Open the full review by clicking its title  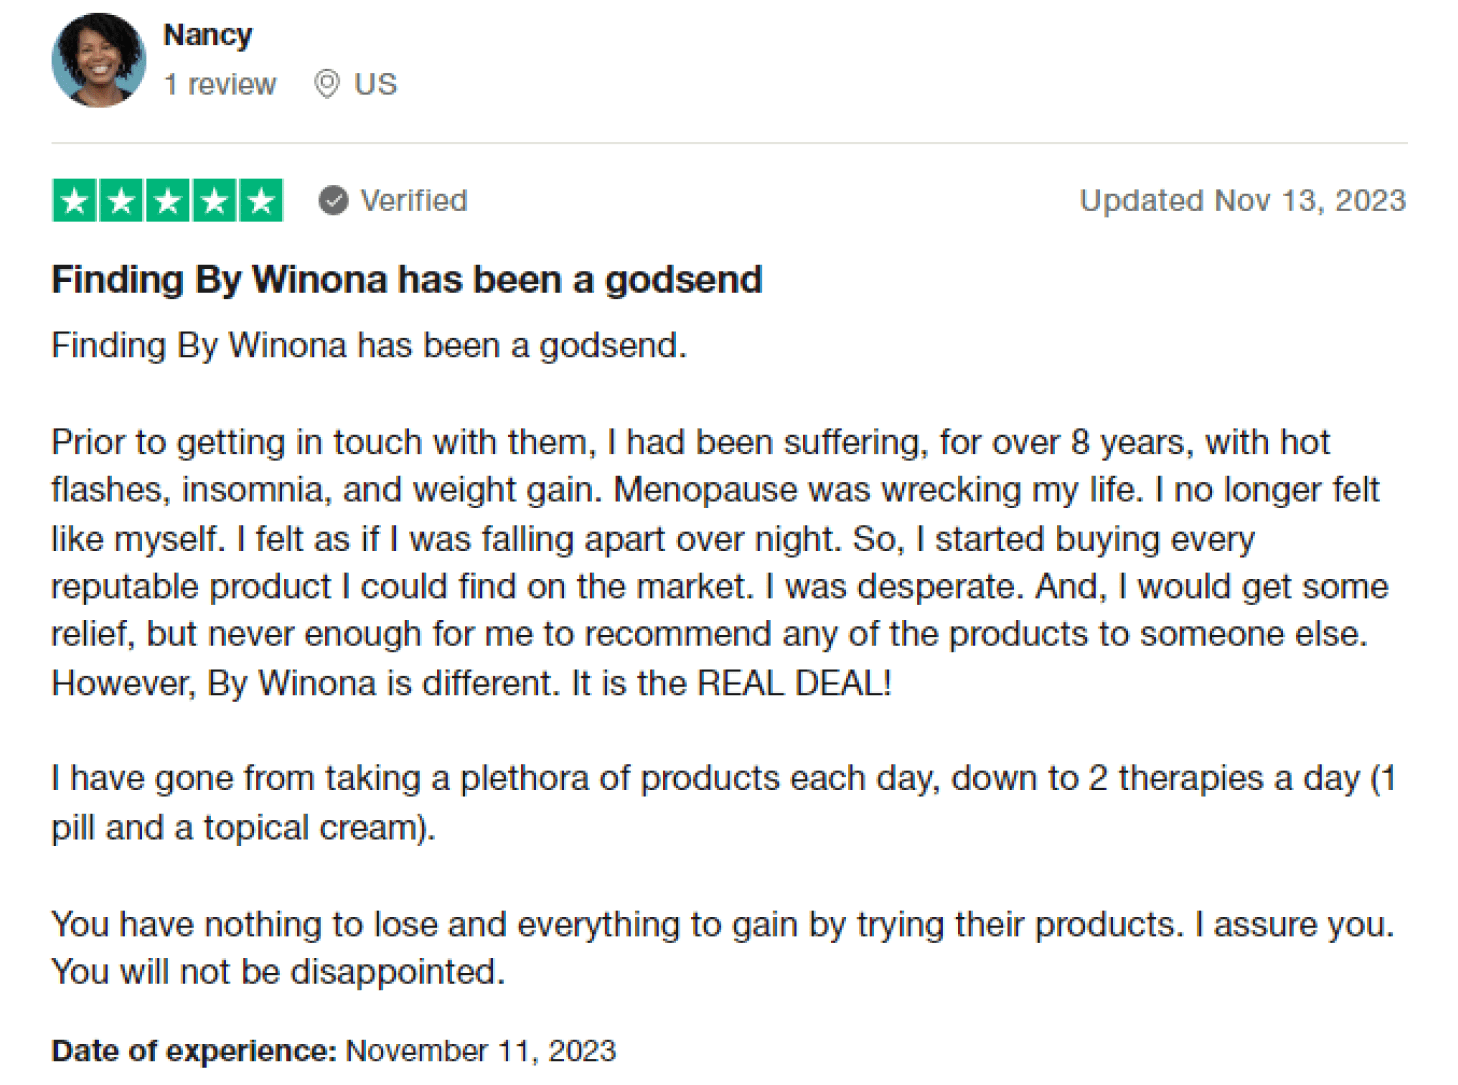406,279
